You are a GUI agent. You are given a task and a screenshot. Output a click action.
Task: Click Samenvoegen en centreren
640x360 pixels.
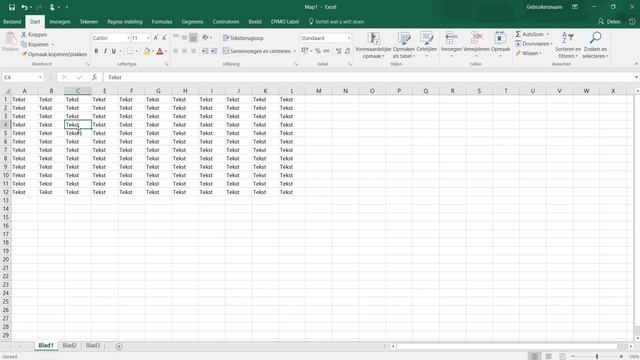point(257,51)
